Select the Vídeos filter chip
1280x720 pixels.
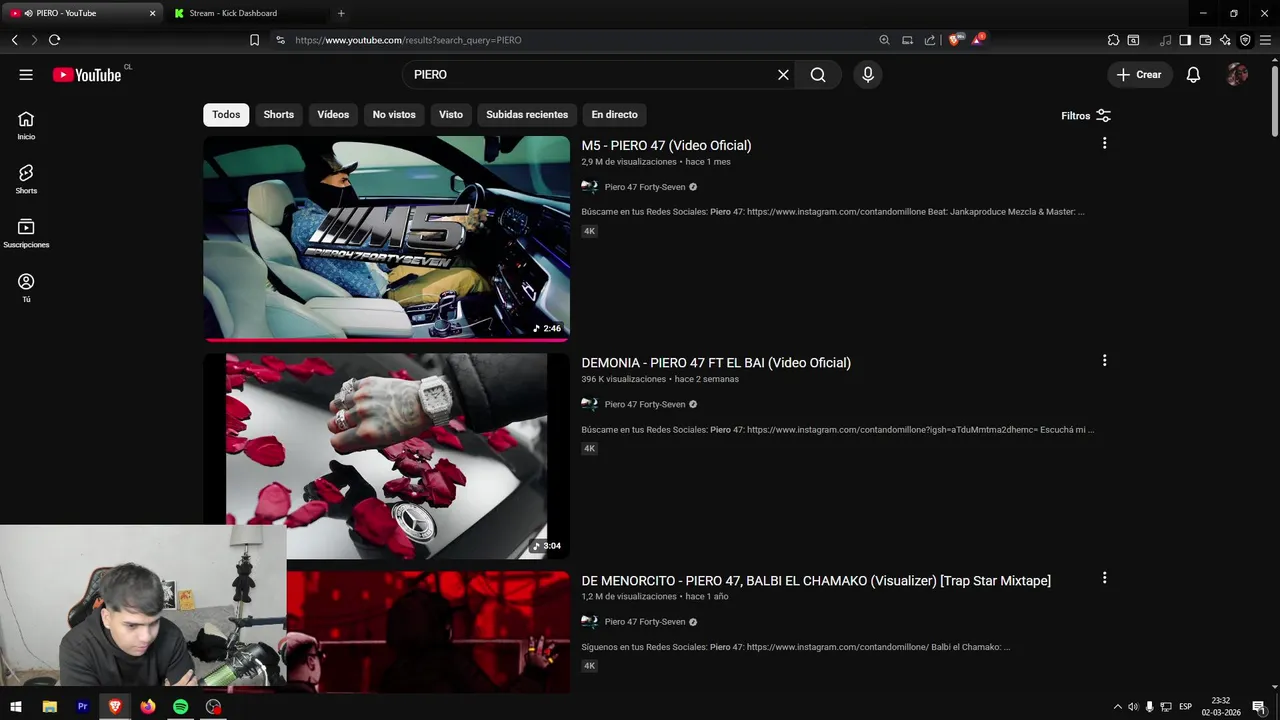(333, 115)
